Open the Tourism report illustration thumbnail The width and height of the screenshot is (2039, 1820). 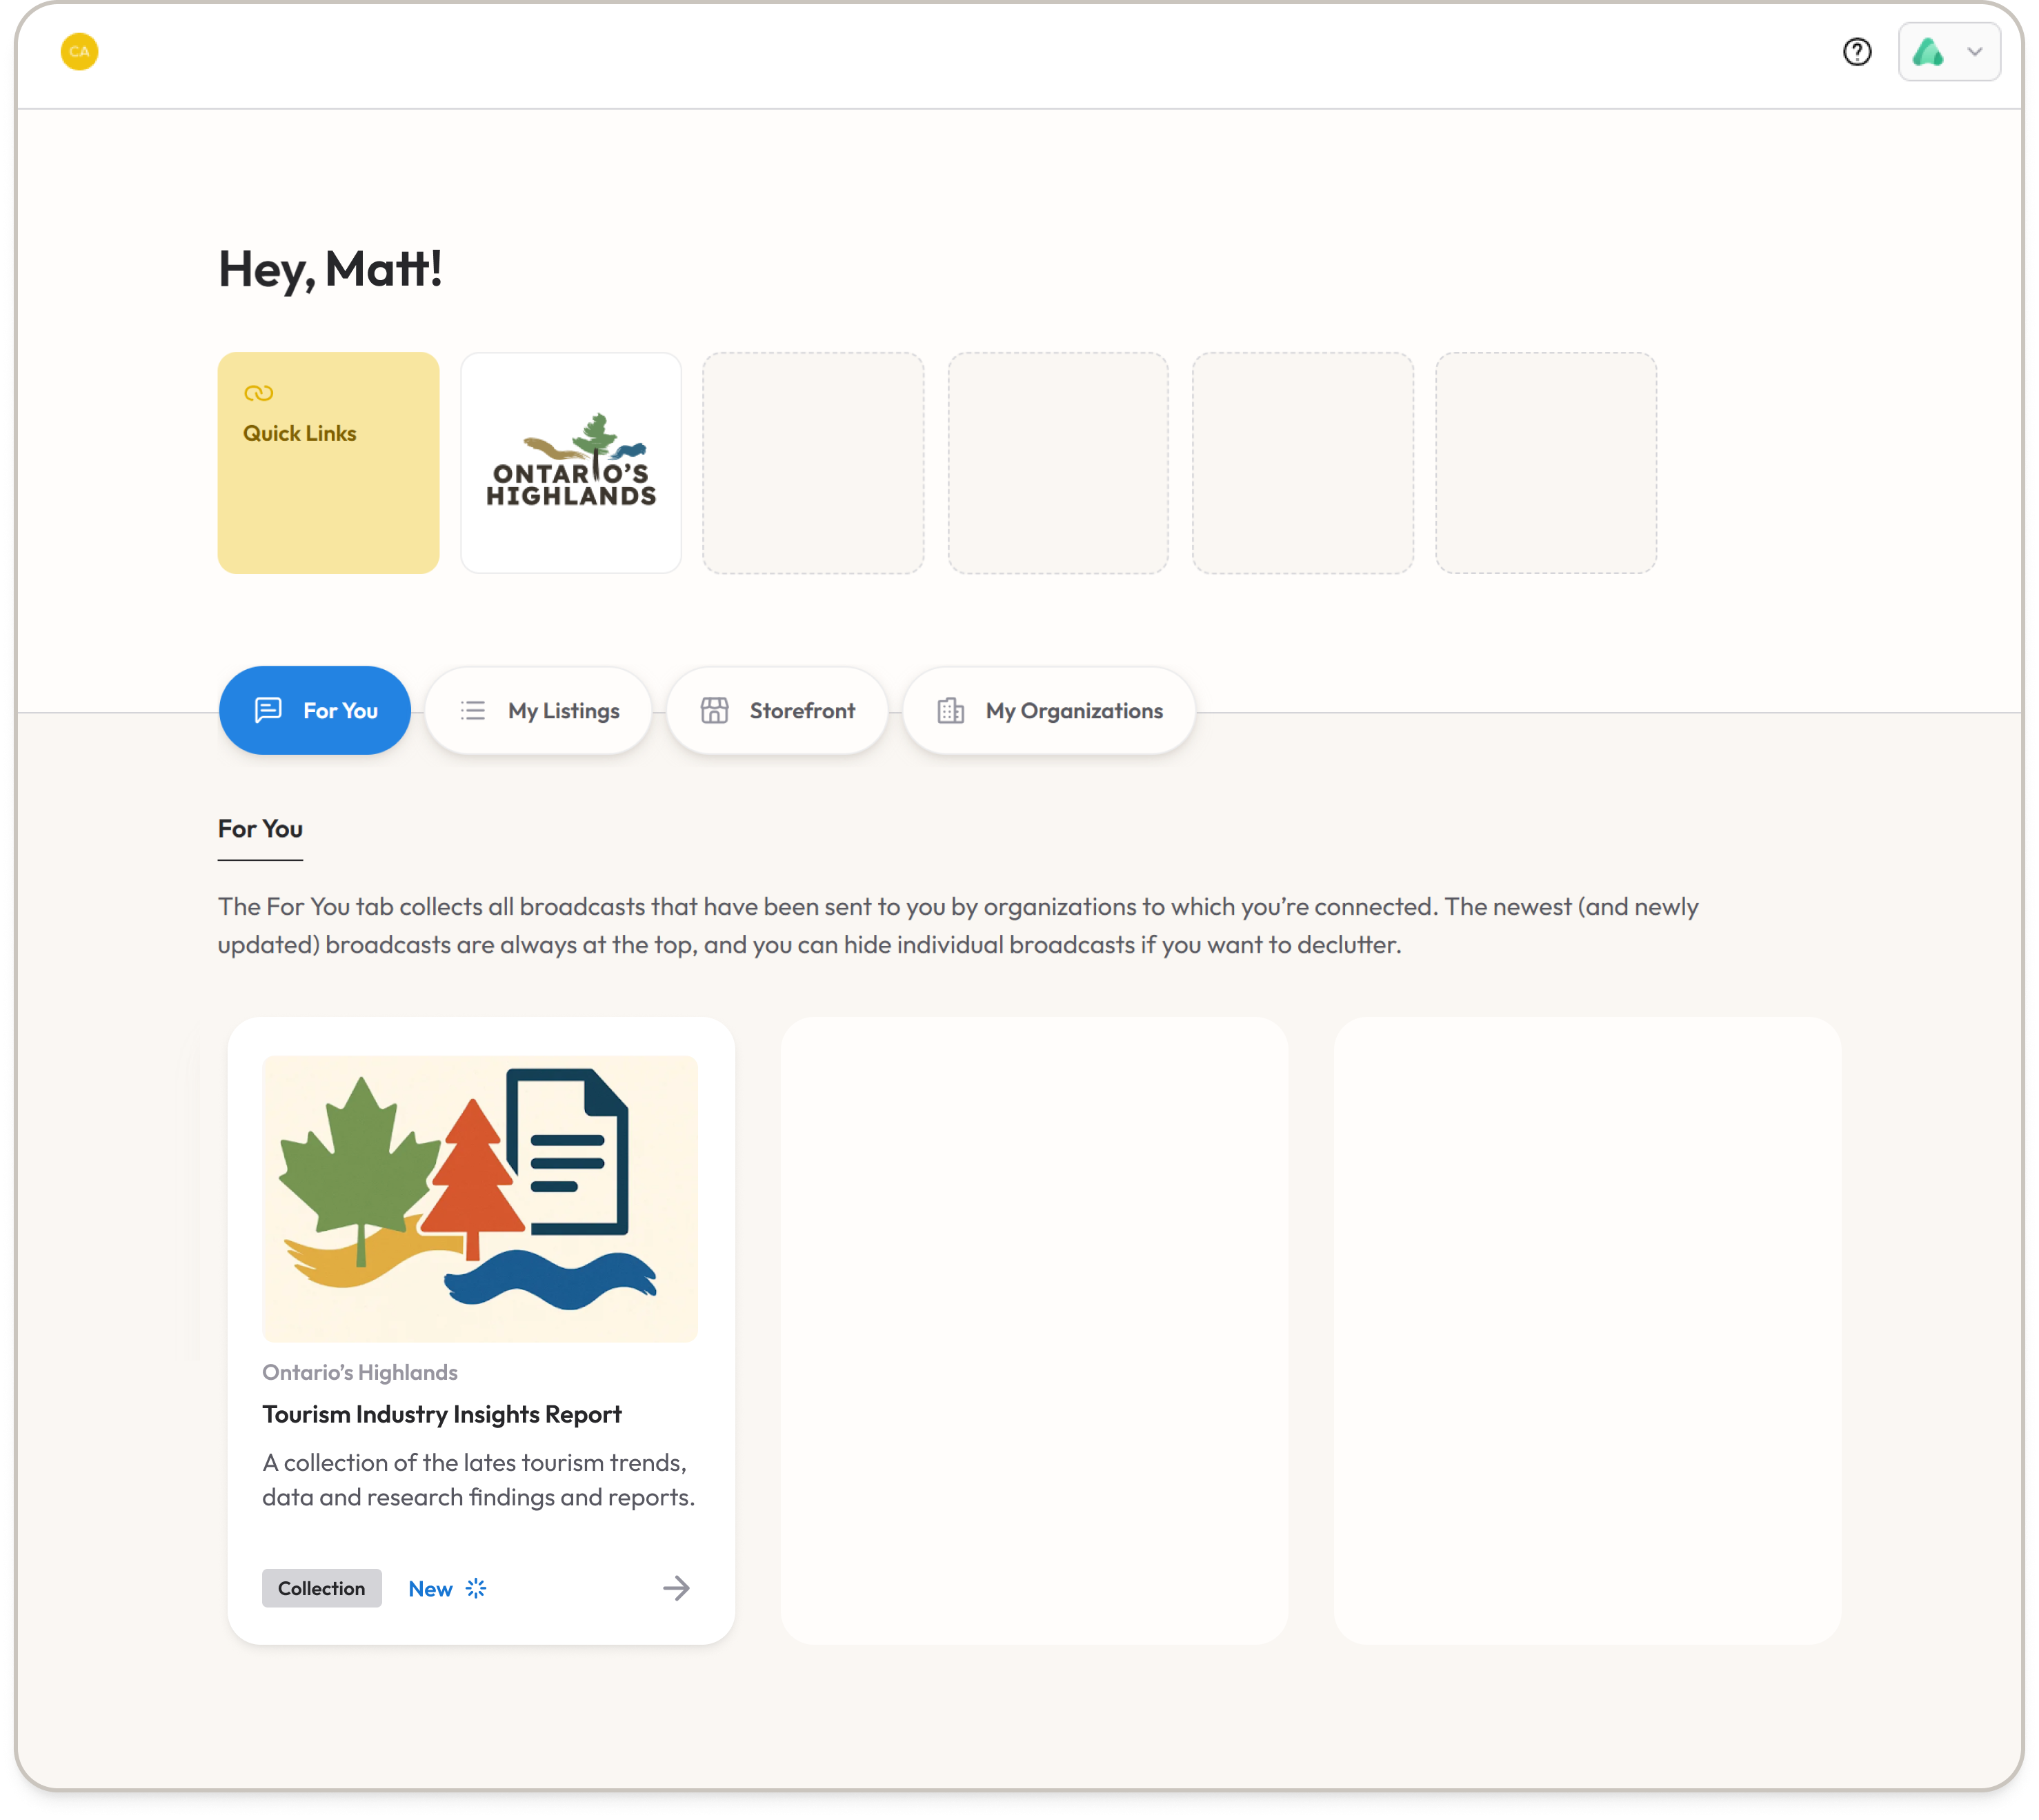coord(480,1198)
